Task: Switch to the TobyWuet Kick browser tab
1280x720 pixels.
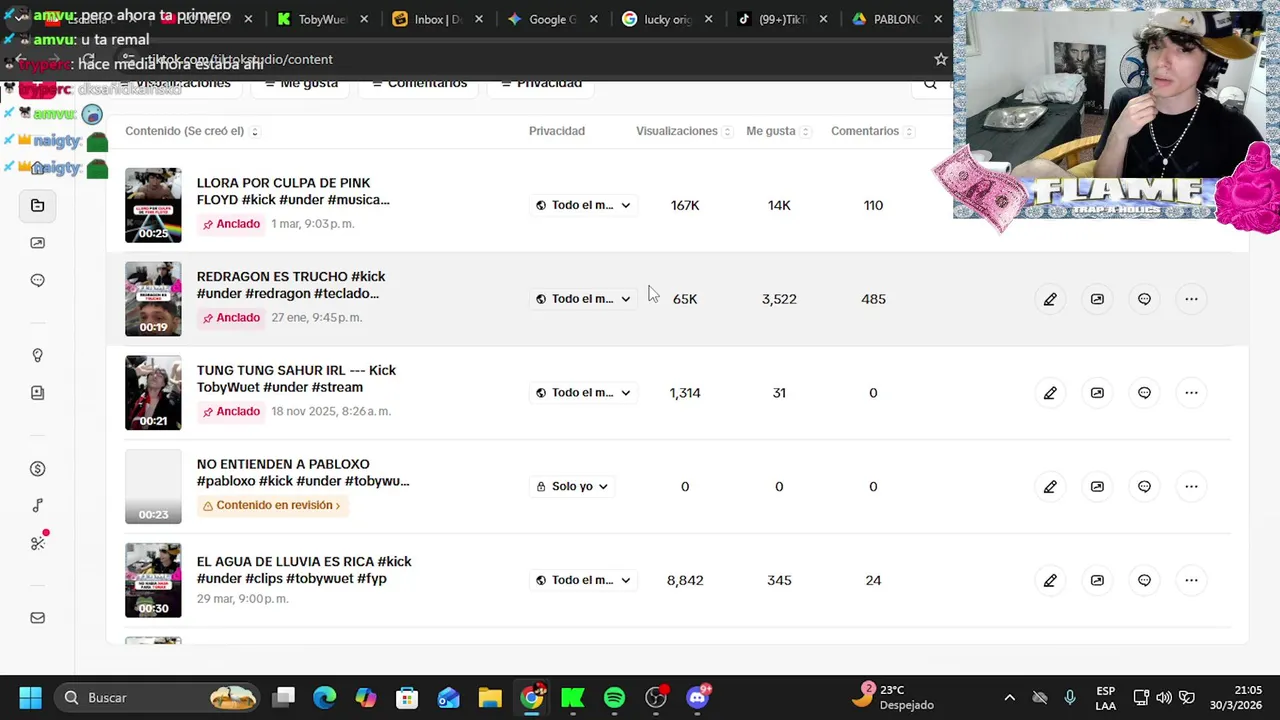Action: [x=322, y=19]
